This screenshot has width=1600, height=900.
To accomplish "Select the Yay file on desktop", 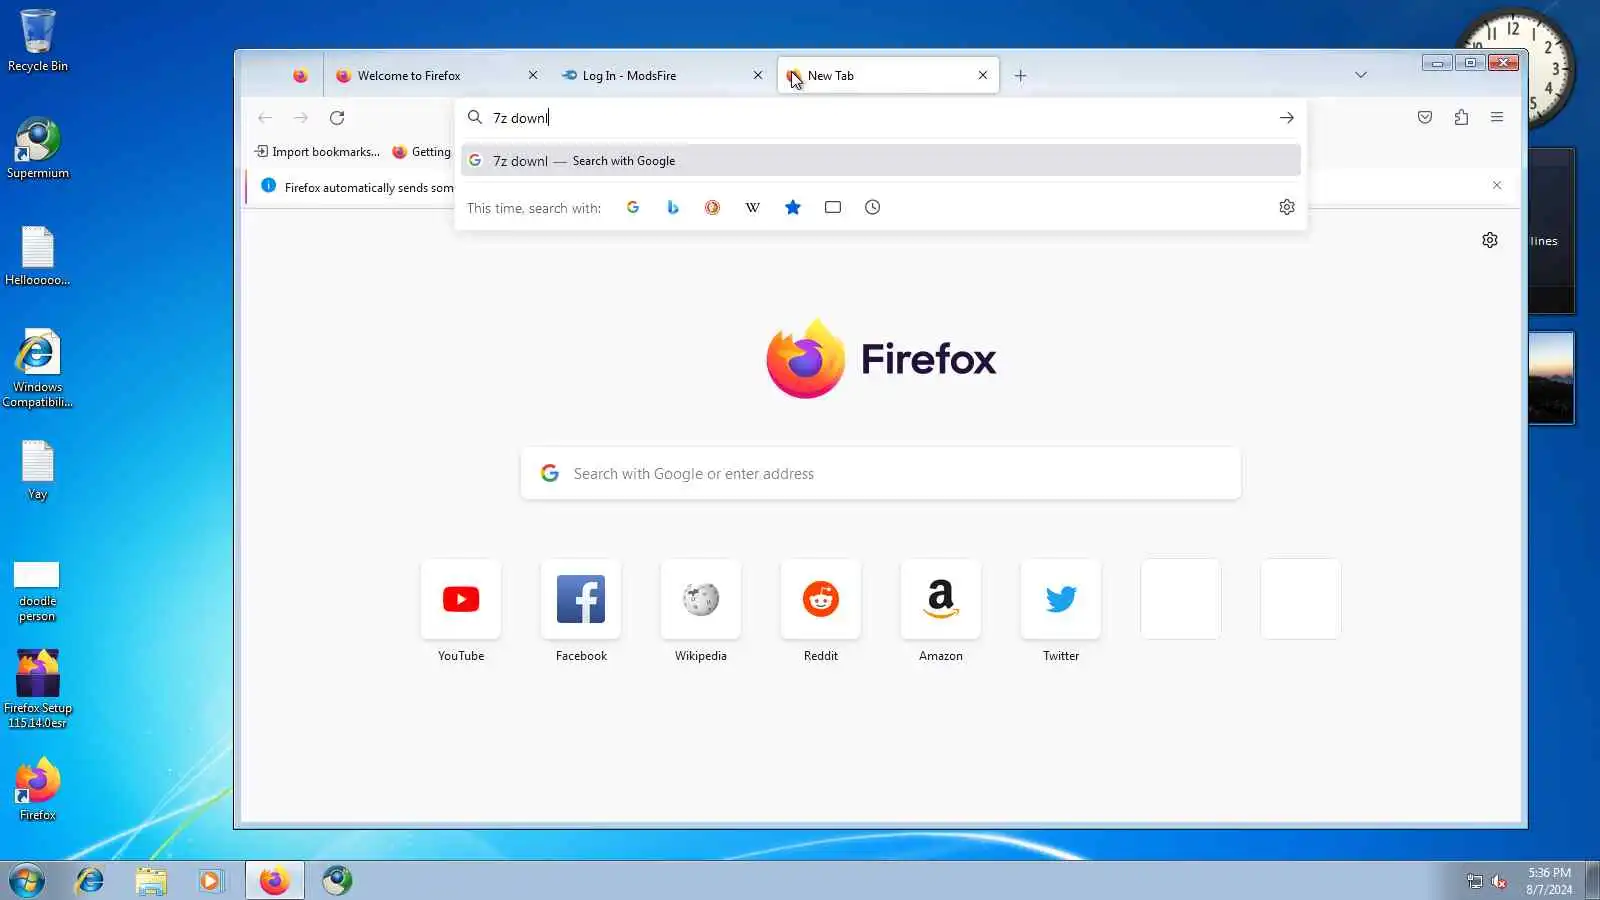I will (x=38, y=470).
